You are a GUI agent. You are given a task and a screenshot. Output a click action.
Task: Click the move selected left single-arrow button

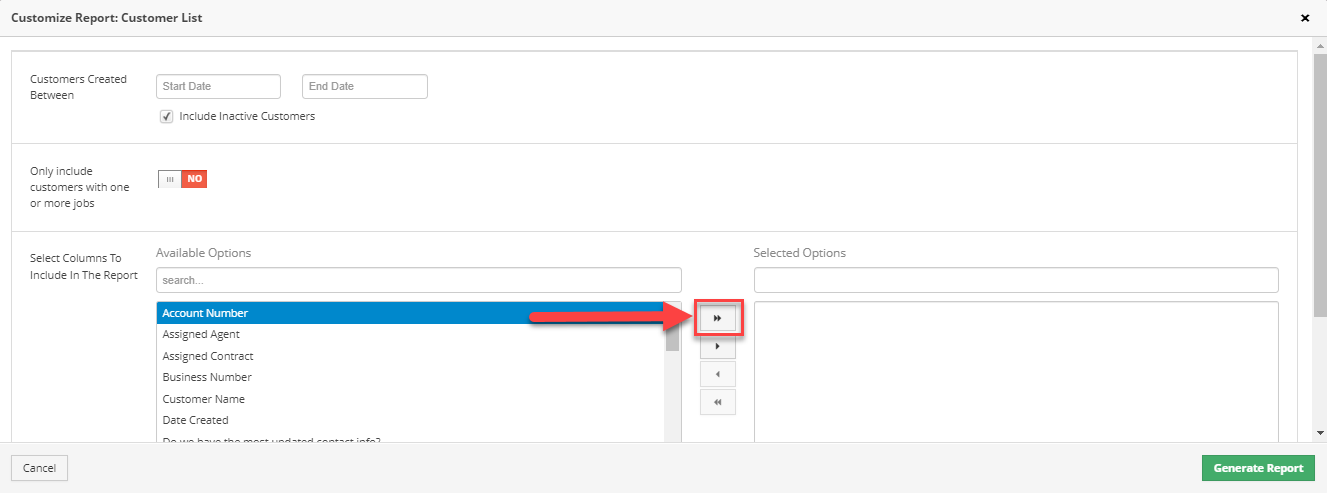coord(717,374)
